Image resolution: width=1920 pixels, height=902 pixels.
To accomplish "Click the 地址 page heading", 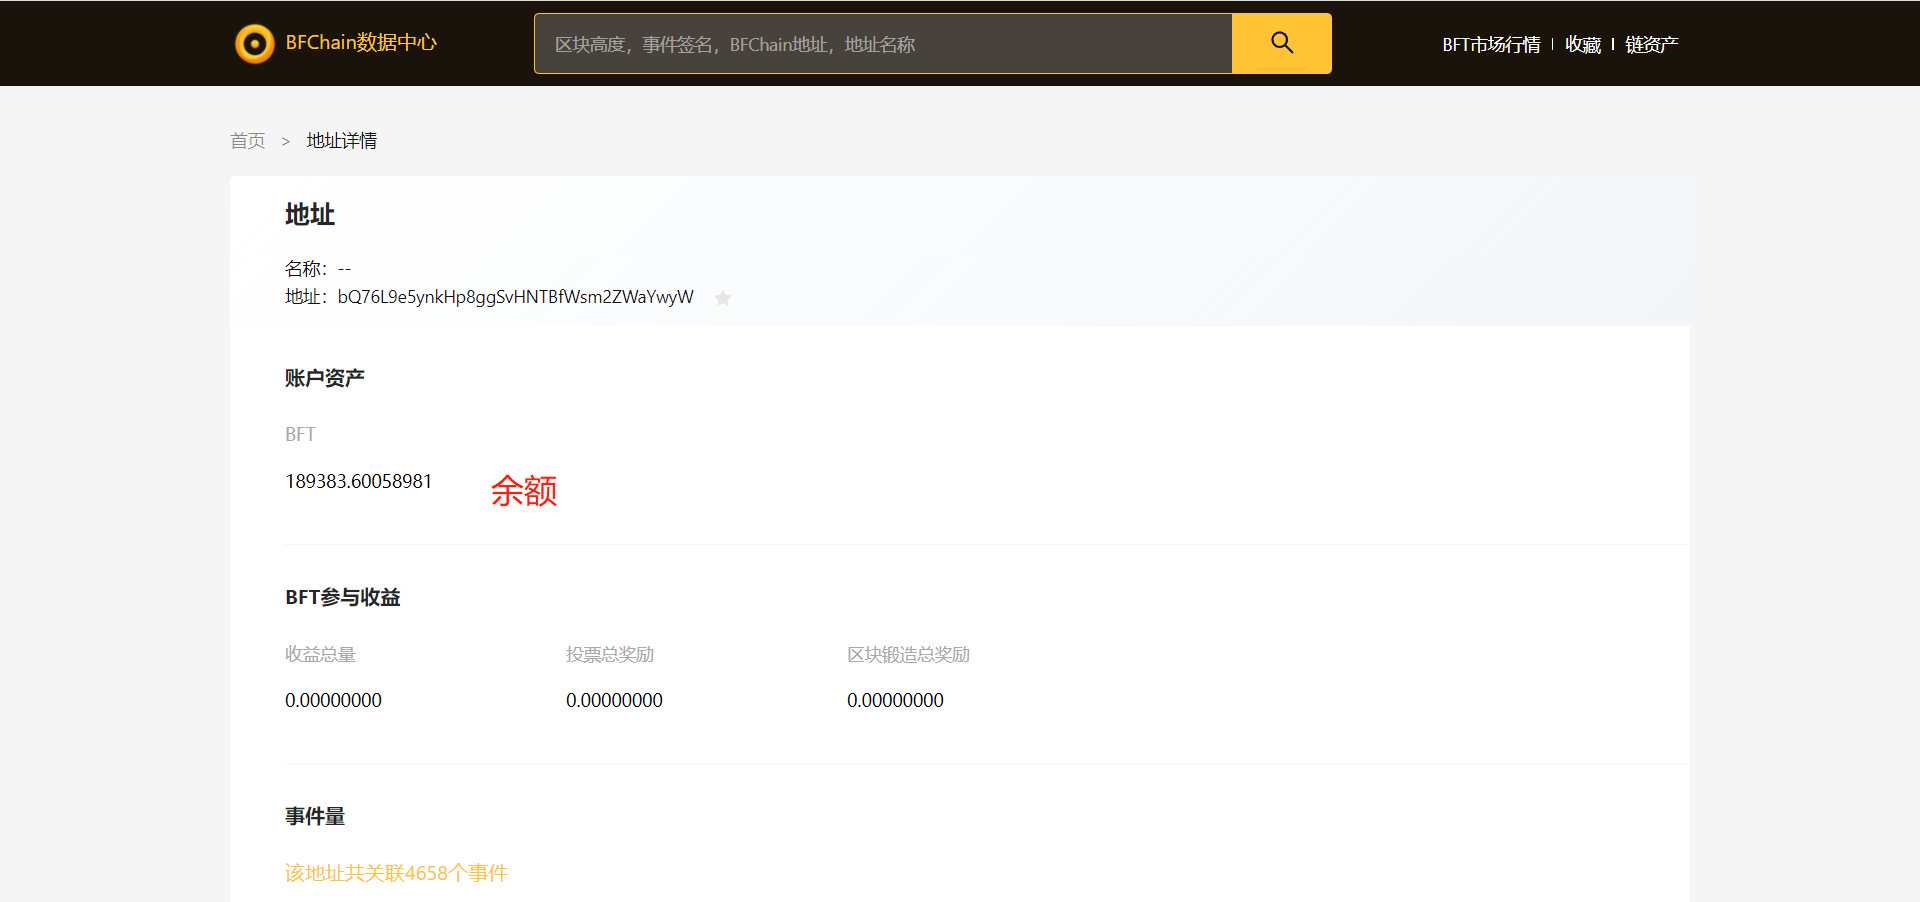I will [x=310, y=214].
